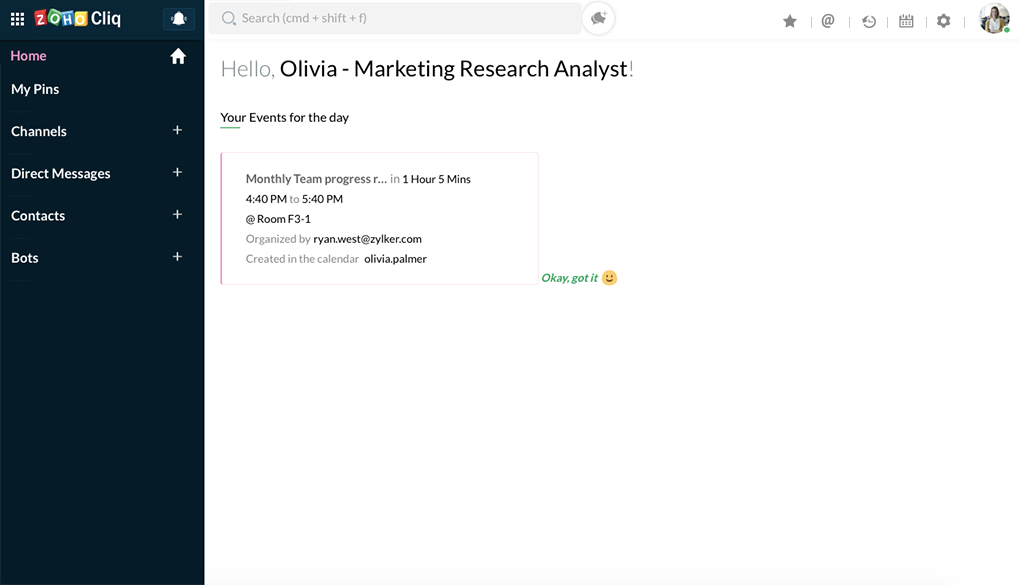1020x585 pixels.
Task: Add a new channel with plus button
Action: coord(177,130)
